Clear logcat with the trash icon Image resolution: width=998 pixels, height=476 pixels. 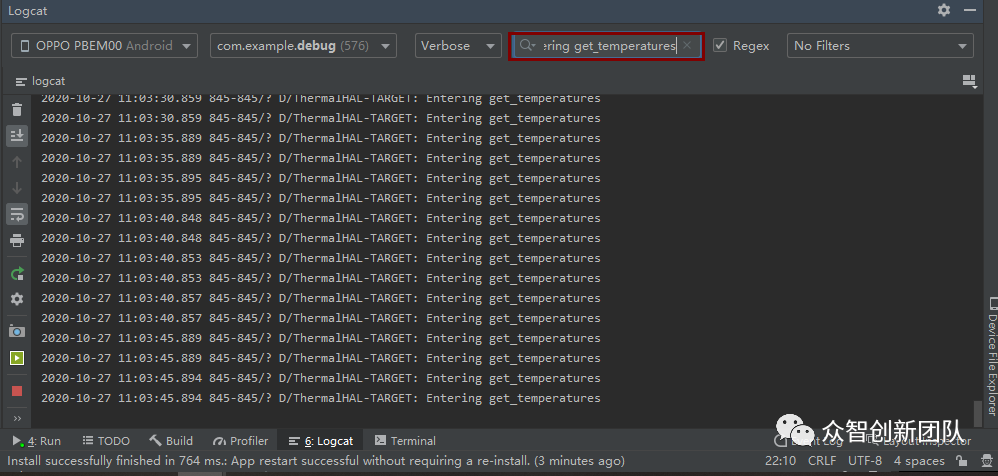(x=17, y=110)
